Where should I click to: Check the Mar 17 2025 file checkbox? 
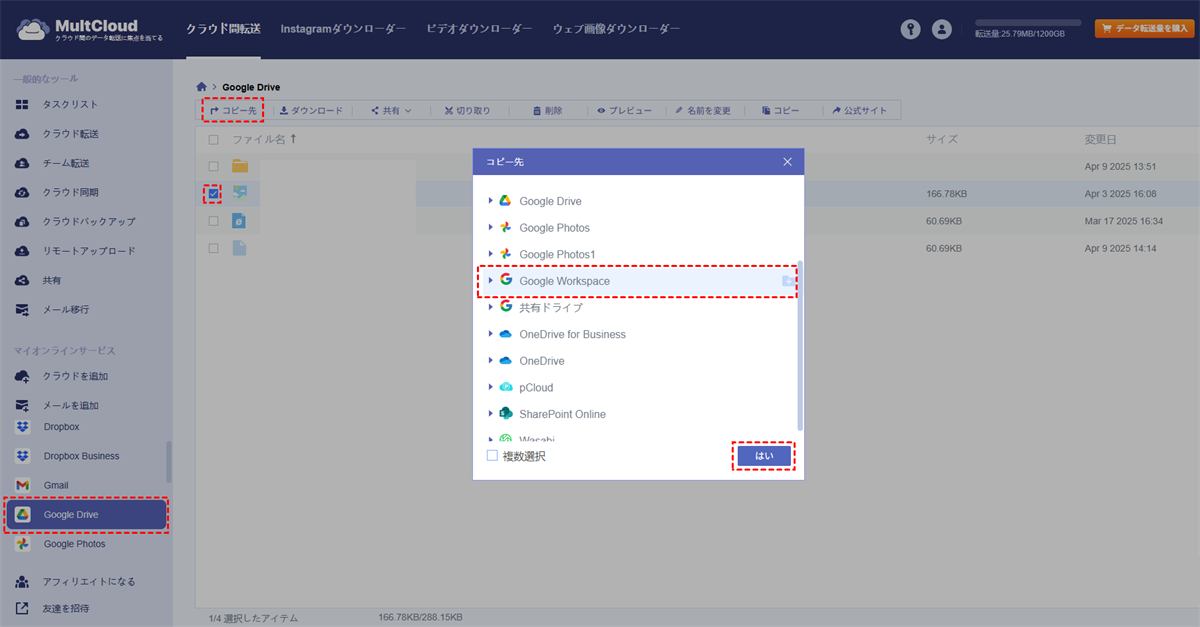(213, 220)
